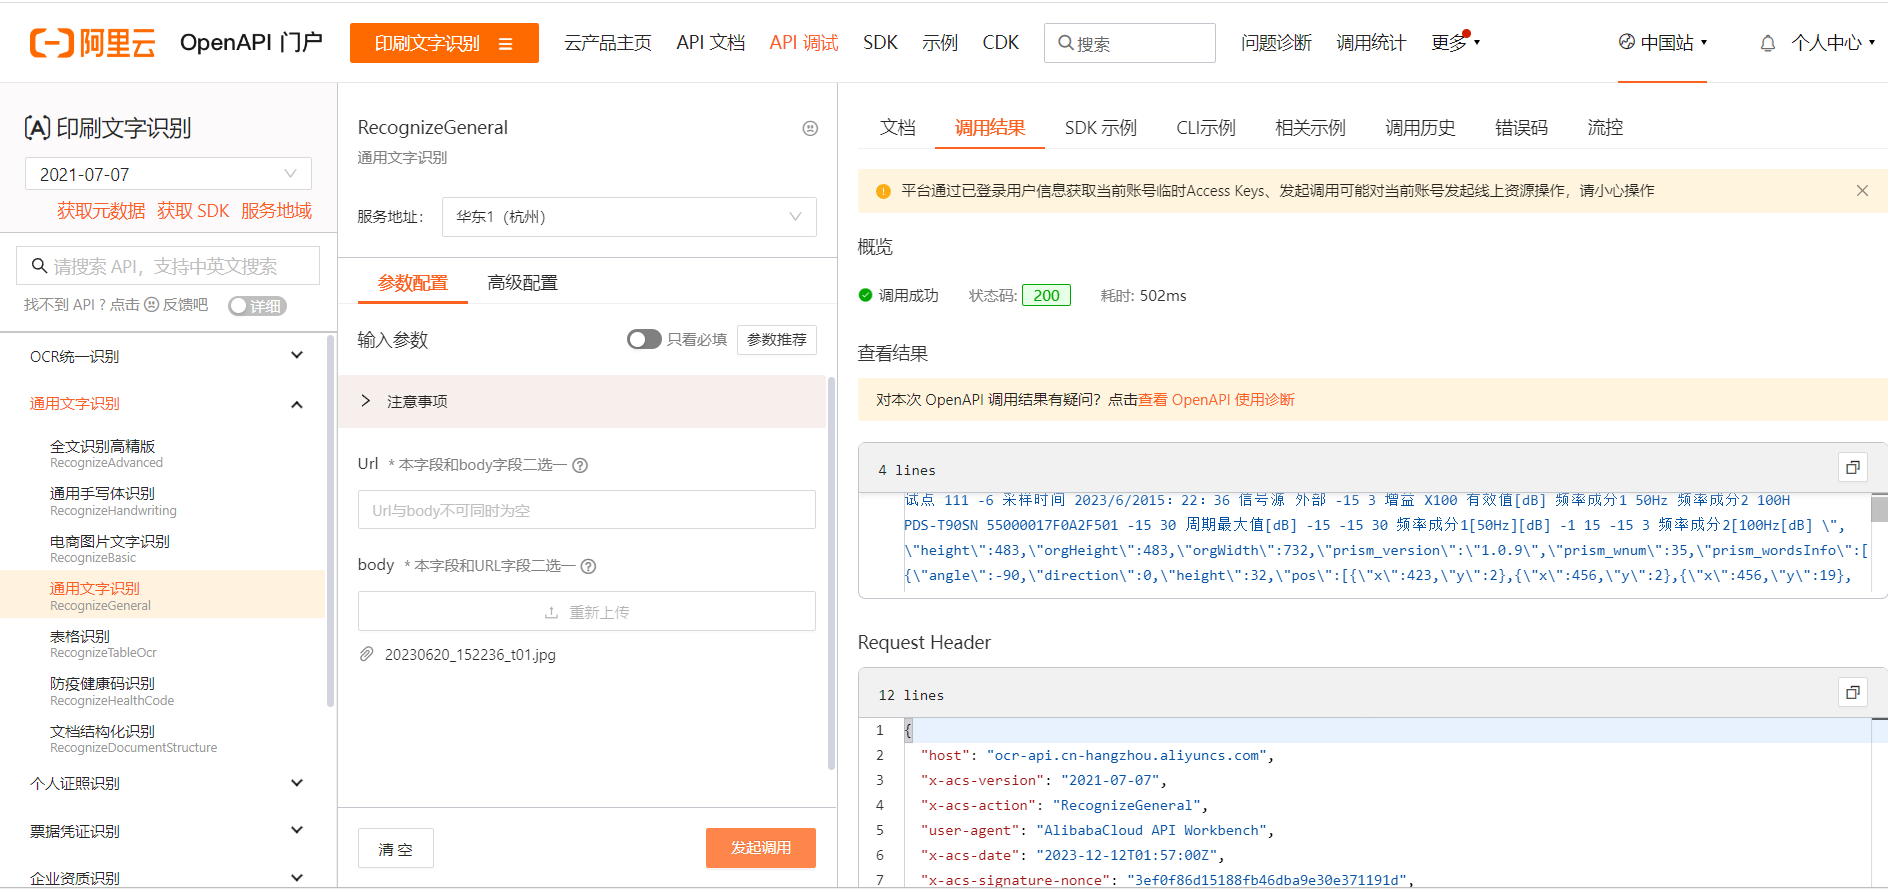
Task: Toggle the 详细 switch in sidebar
Action: pos(257,306)
